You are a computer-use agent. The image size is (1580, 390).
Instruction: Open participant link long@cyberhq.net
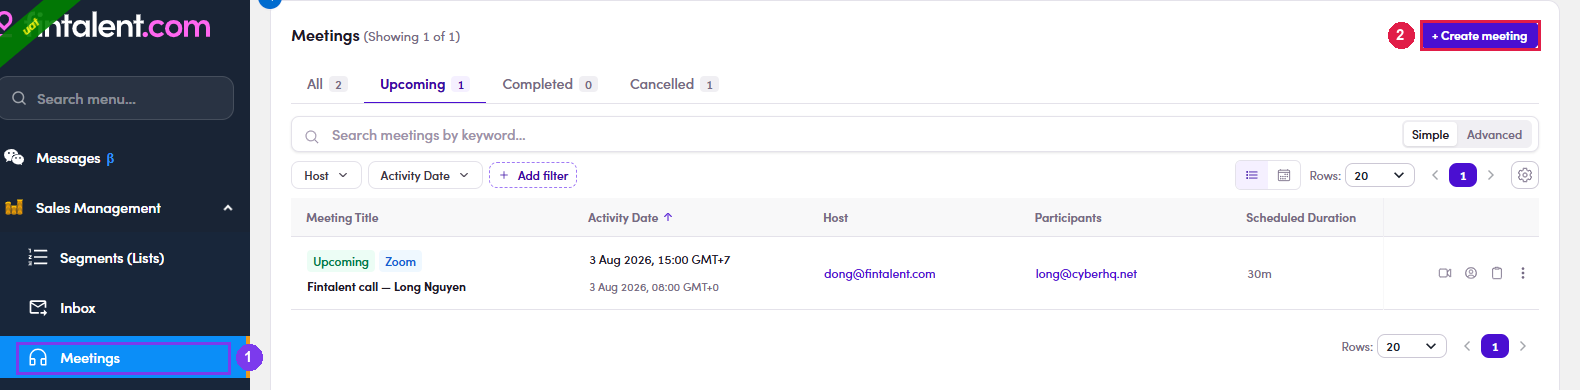point(1086,274)
